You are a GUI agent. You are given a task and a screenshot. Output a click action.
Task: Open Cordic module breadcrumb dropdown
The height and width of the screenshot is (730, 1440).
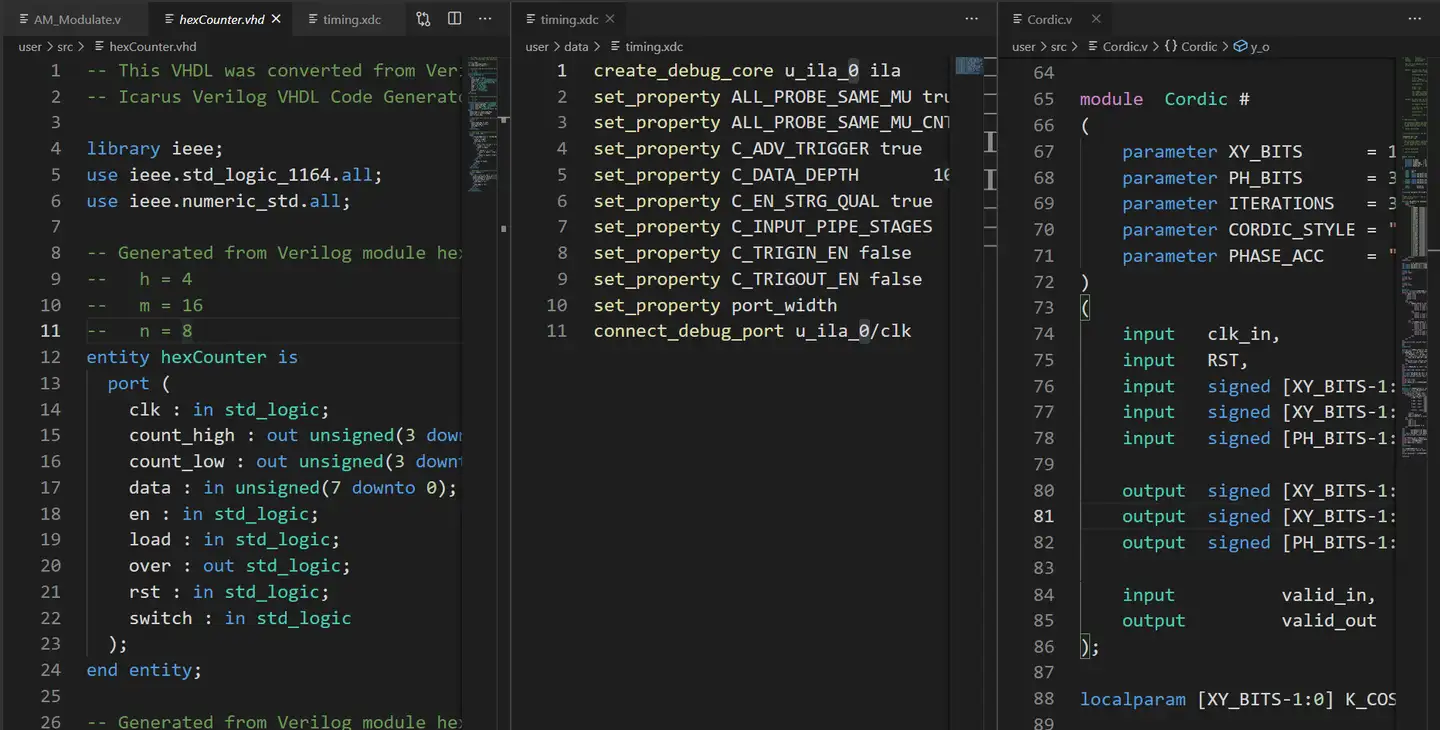(1199, 46)
